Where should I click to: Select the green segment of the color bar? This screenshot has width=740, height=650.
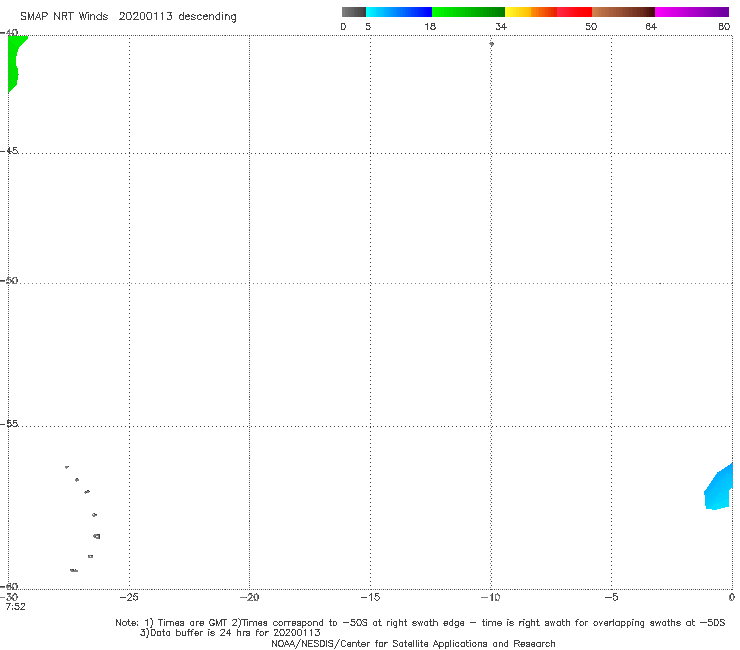pos(468,12)
